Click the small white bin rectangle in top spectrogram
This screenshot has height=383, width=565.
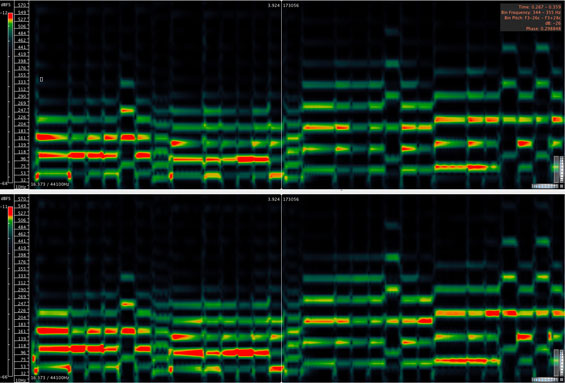tap(41, 79)
